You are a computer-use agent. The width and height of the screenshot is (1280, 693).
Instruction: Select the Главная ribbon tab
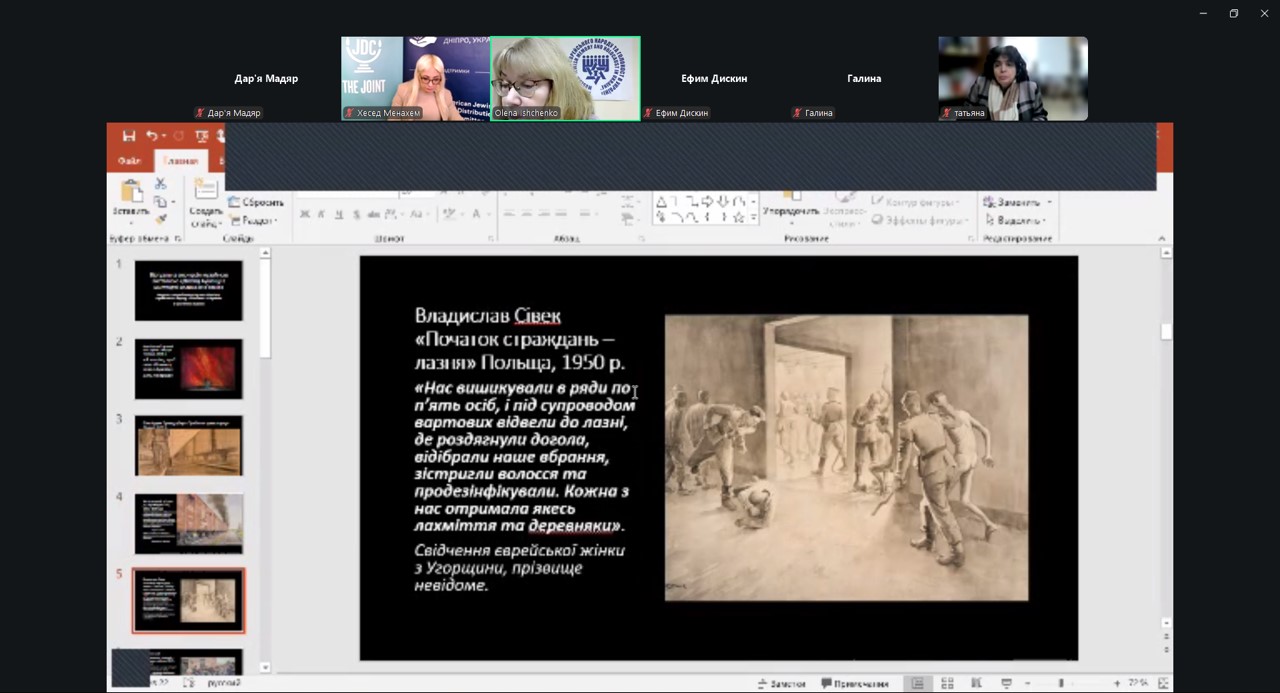coord(181,161)
